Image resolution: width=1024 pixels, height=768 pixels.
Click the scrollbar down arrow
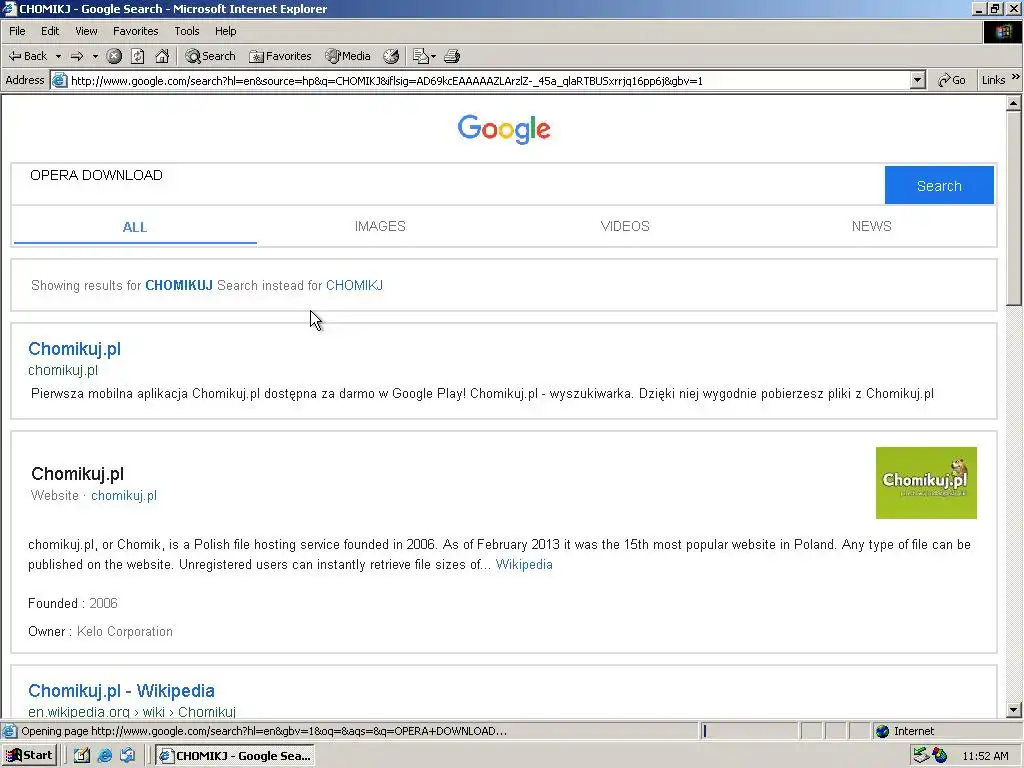[x=1014, y=710]
